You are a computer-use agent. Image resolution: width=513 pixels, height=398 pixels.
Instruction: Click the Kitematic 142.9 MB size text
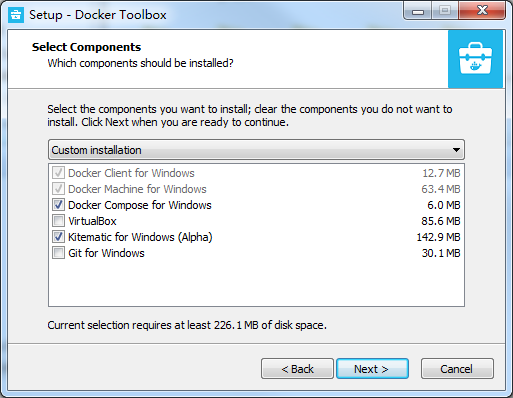pos(438,237)
